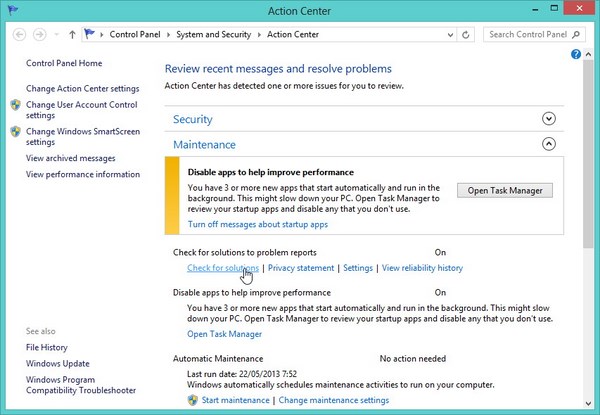Click the scrollbar down arrow
This screenshot has width=600, height=415.
point(589,403)
